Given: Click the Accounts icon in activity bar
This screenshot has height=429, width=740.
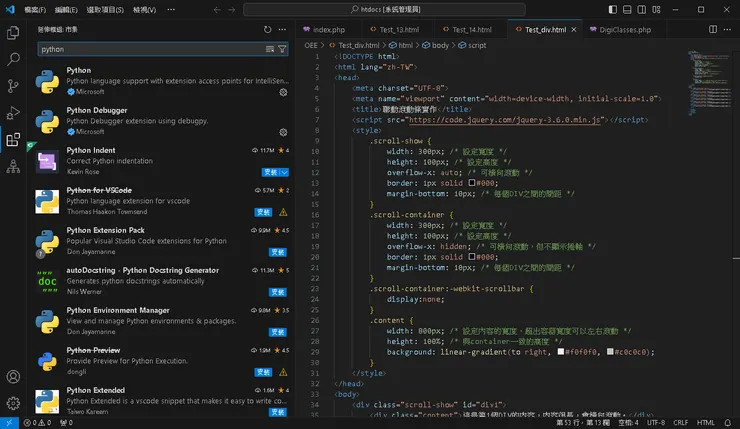Looking at the screenshot, I should [13, 377].
